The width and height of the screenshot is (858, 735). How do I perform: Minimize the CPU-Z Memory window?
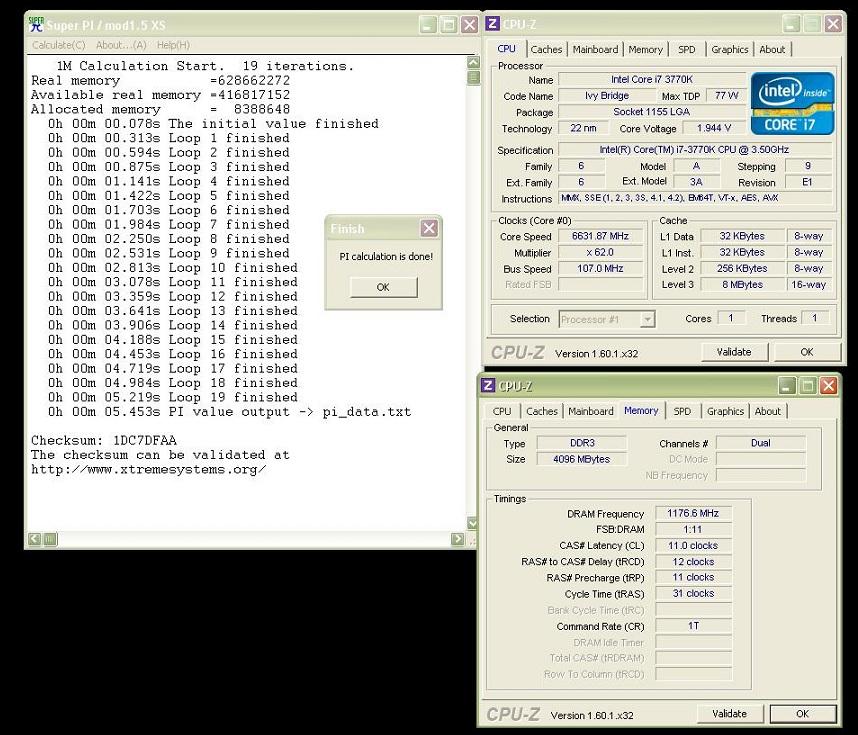pos(787,385)
